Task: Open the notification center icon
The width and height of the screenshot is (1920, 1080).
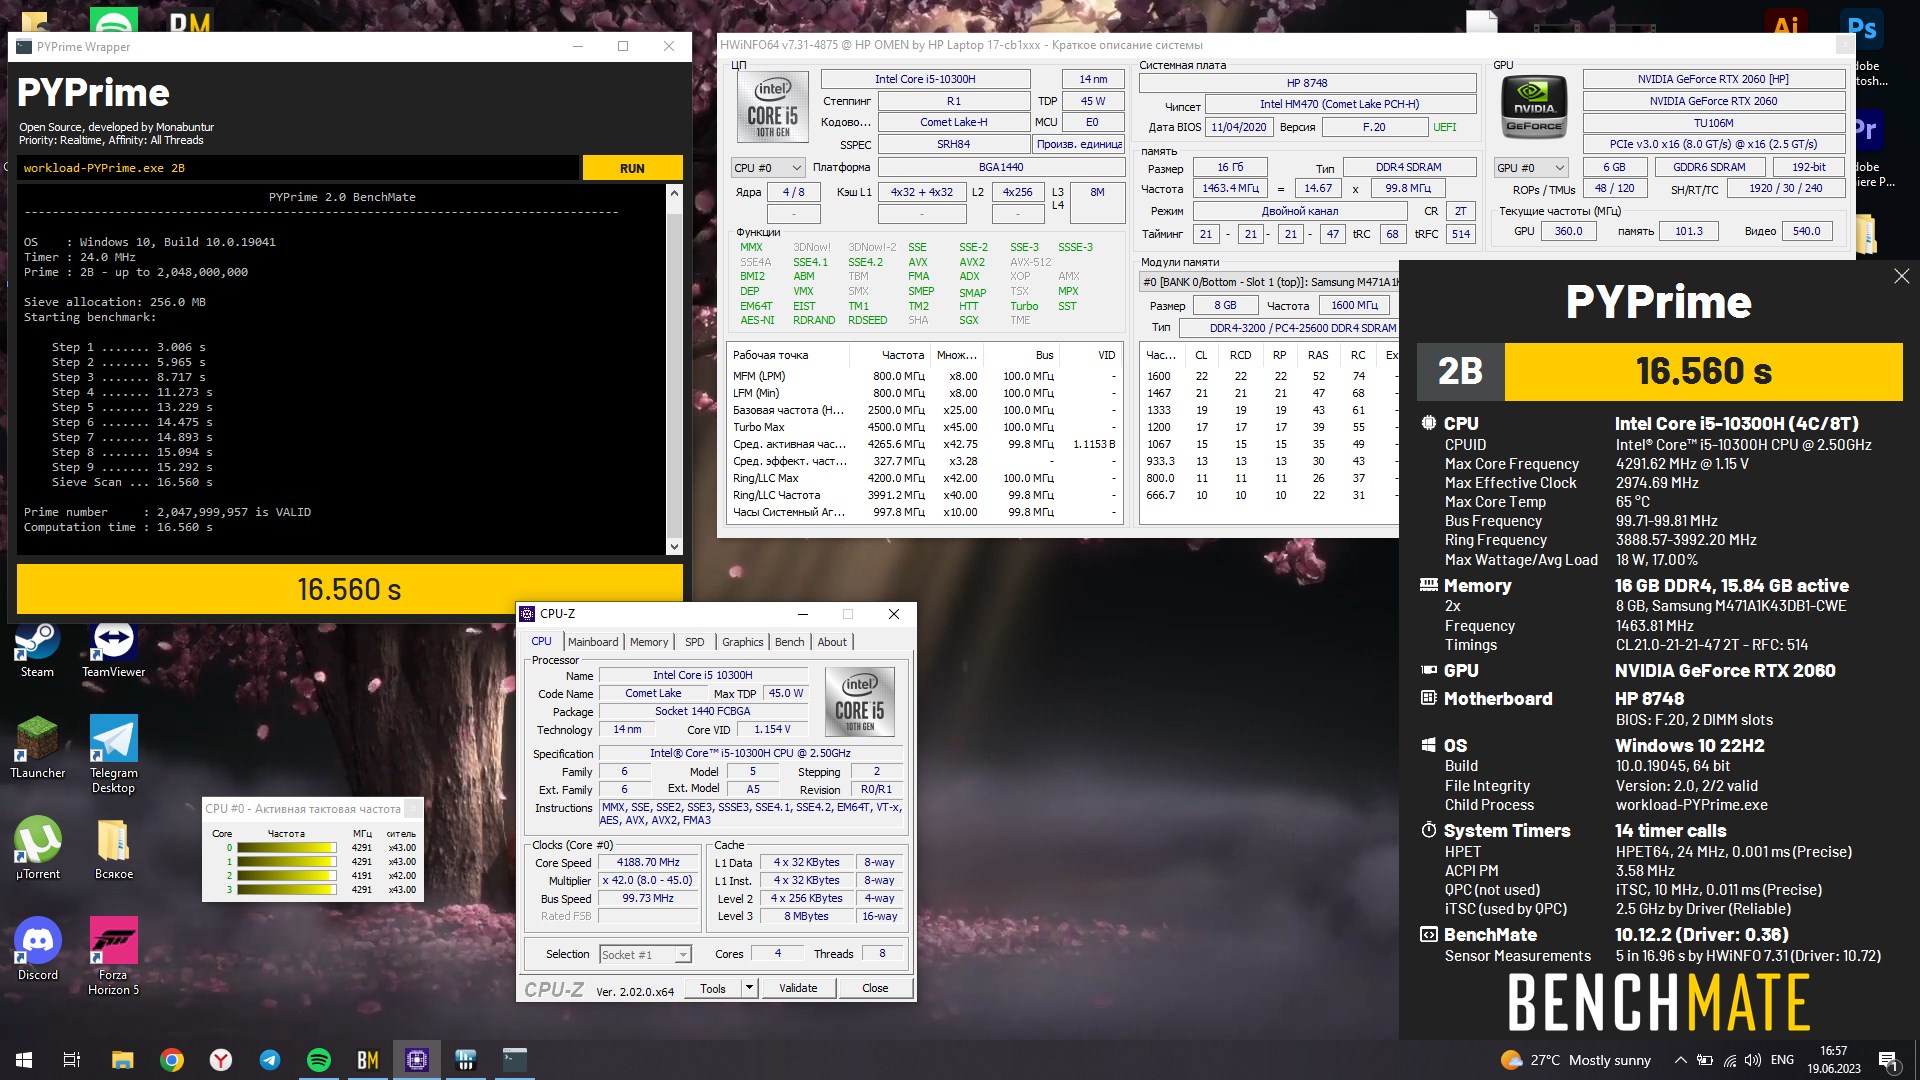Action: tap(1889, 1060)
